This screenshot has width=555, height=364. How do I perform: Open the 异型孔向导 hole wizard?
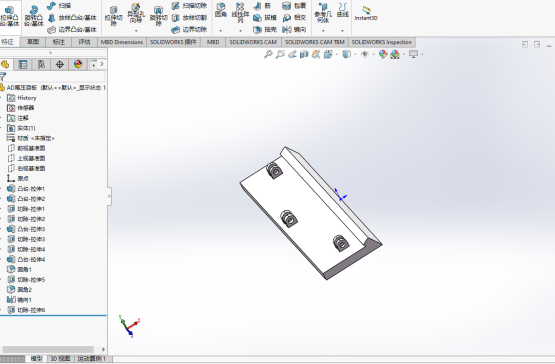pos(136,13)
